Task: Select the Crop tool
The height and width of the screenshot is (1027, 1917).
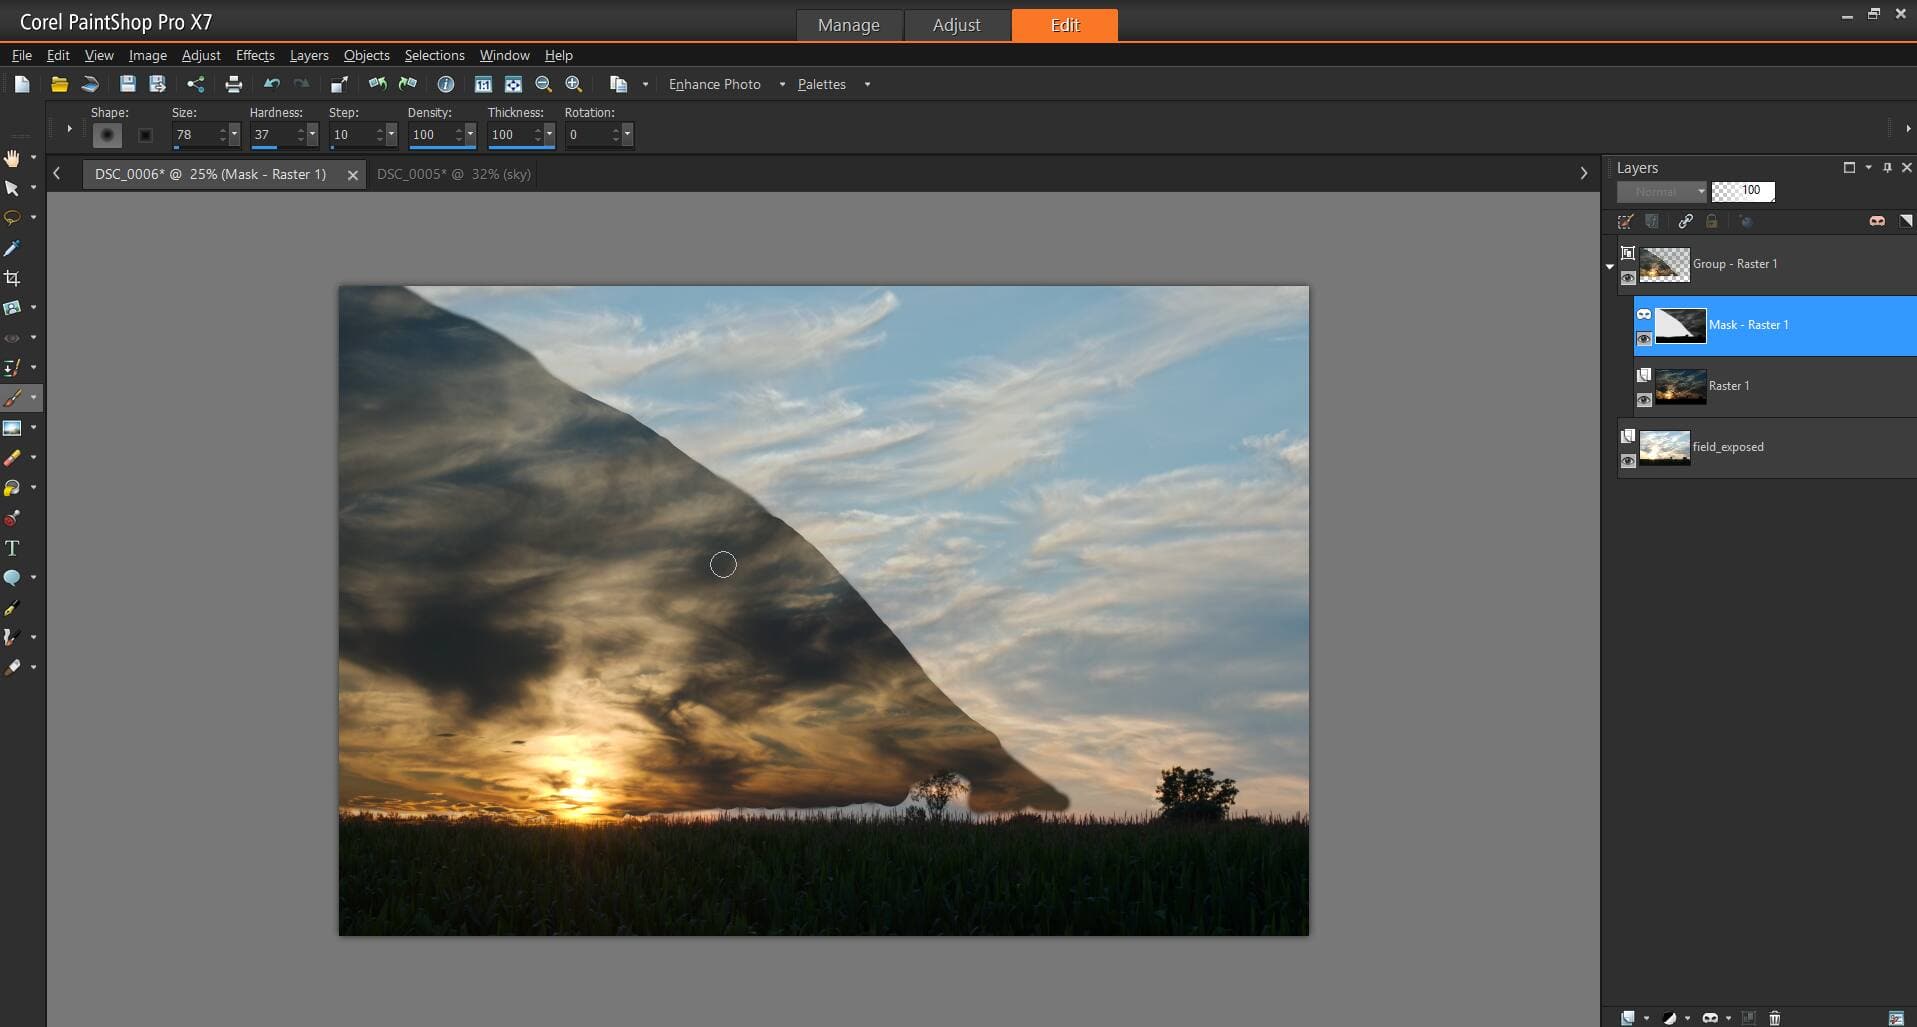Action: pyautogui.click(x=12, y=278)
